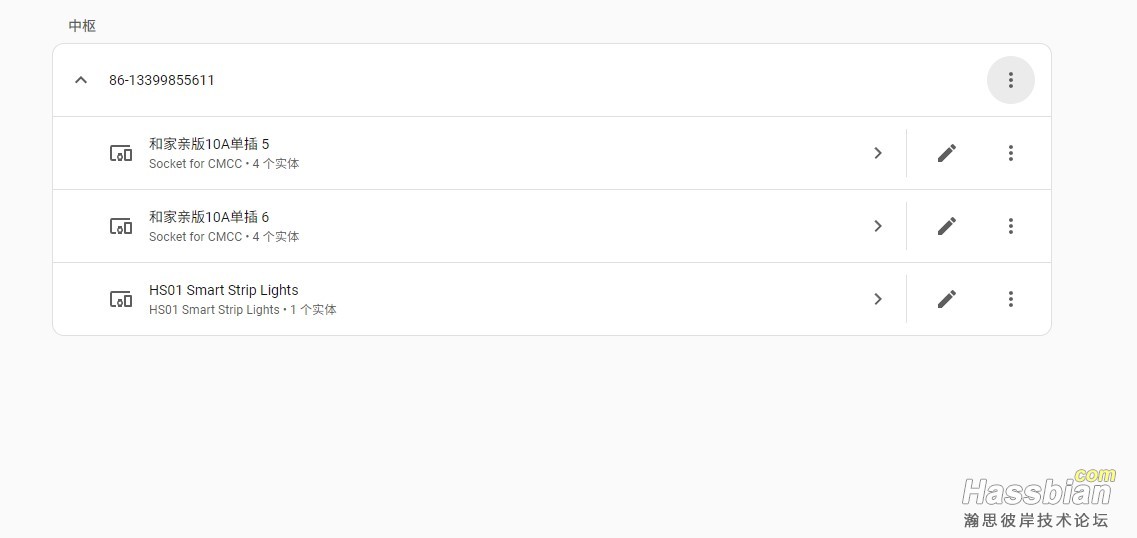1137x538 pixels.
Task: Edit the 和家亲版10A单插 5 device name
Action: [x=946, y=153]
